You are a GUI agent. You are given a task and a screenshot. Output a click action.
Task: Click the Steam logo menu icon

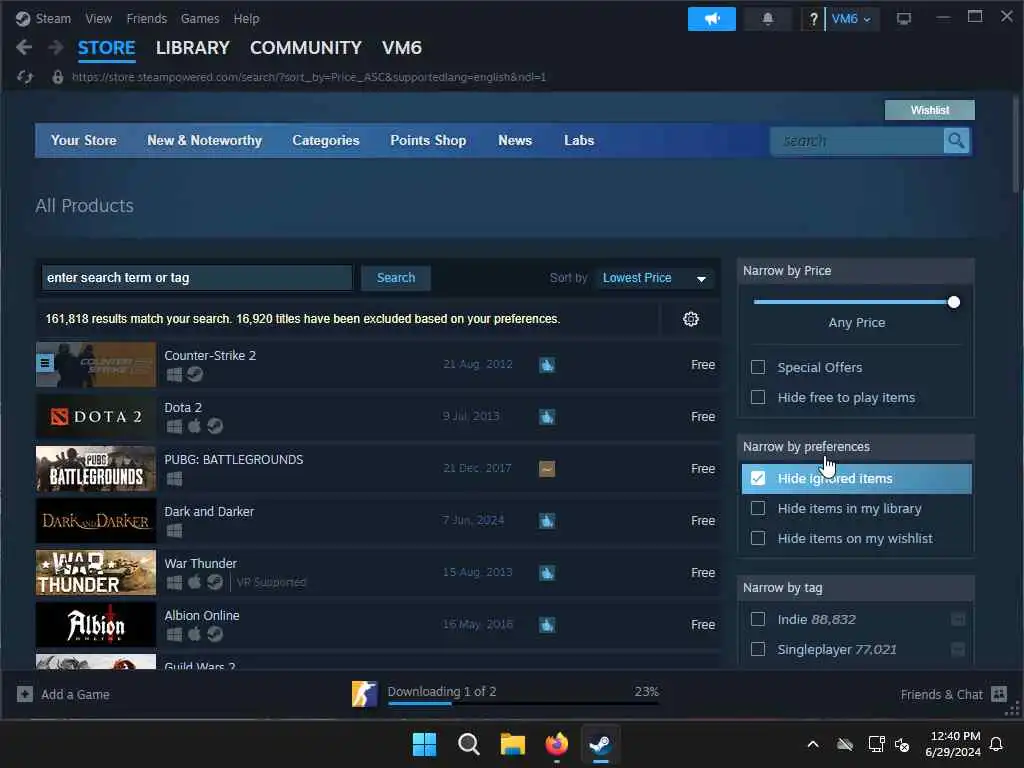point(23,18)
